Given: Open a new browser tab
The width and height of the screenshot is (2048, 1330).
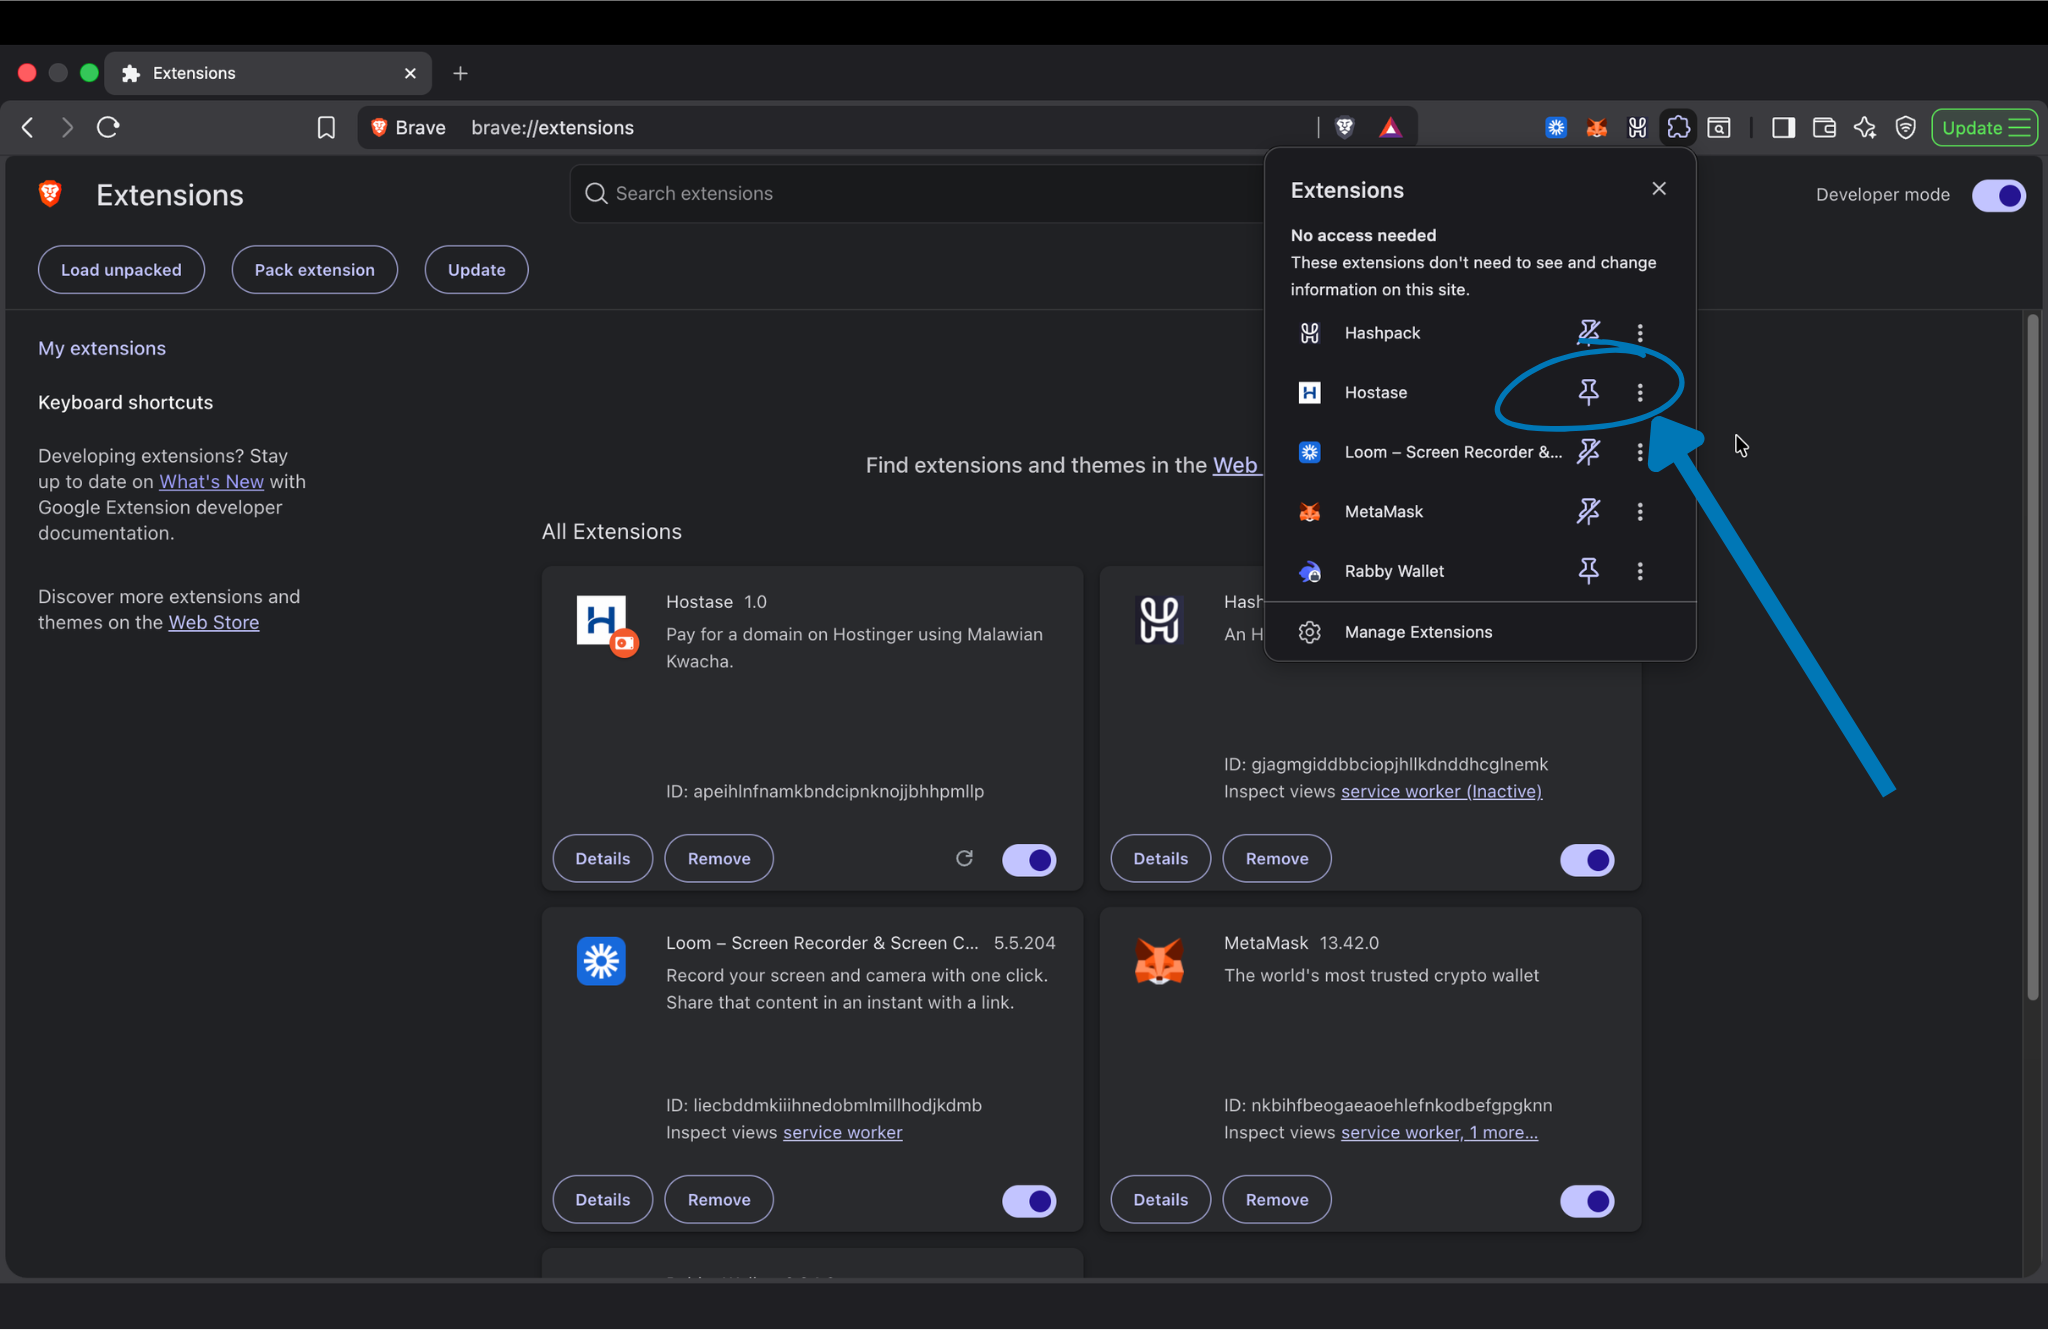Looking at the screenshot, I should point(460,73).
